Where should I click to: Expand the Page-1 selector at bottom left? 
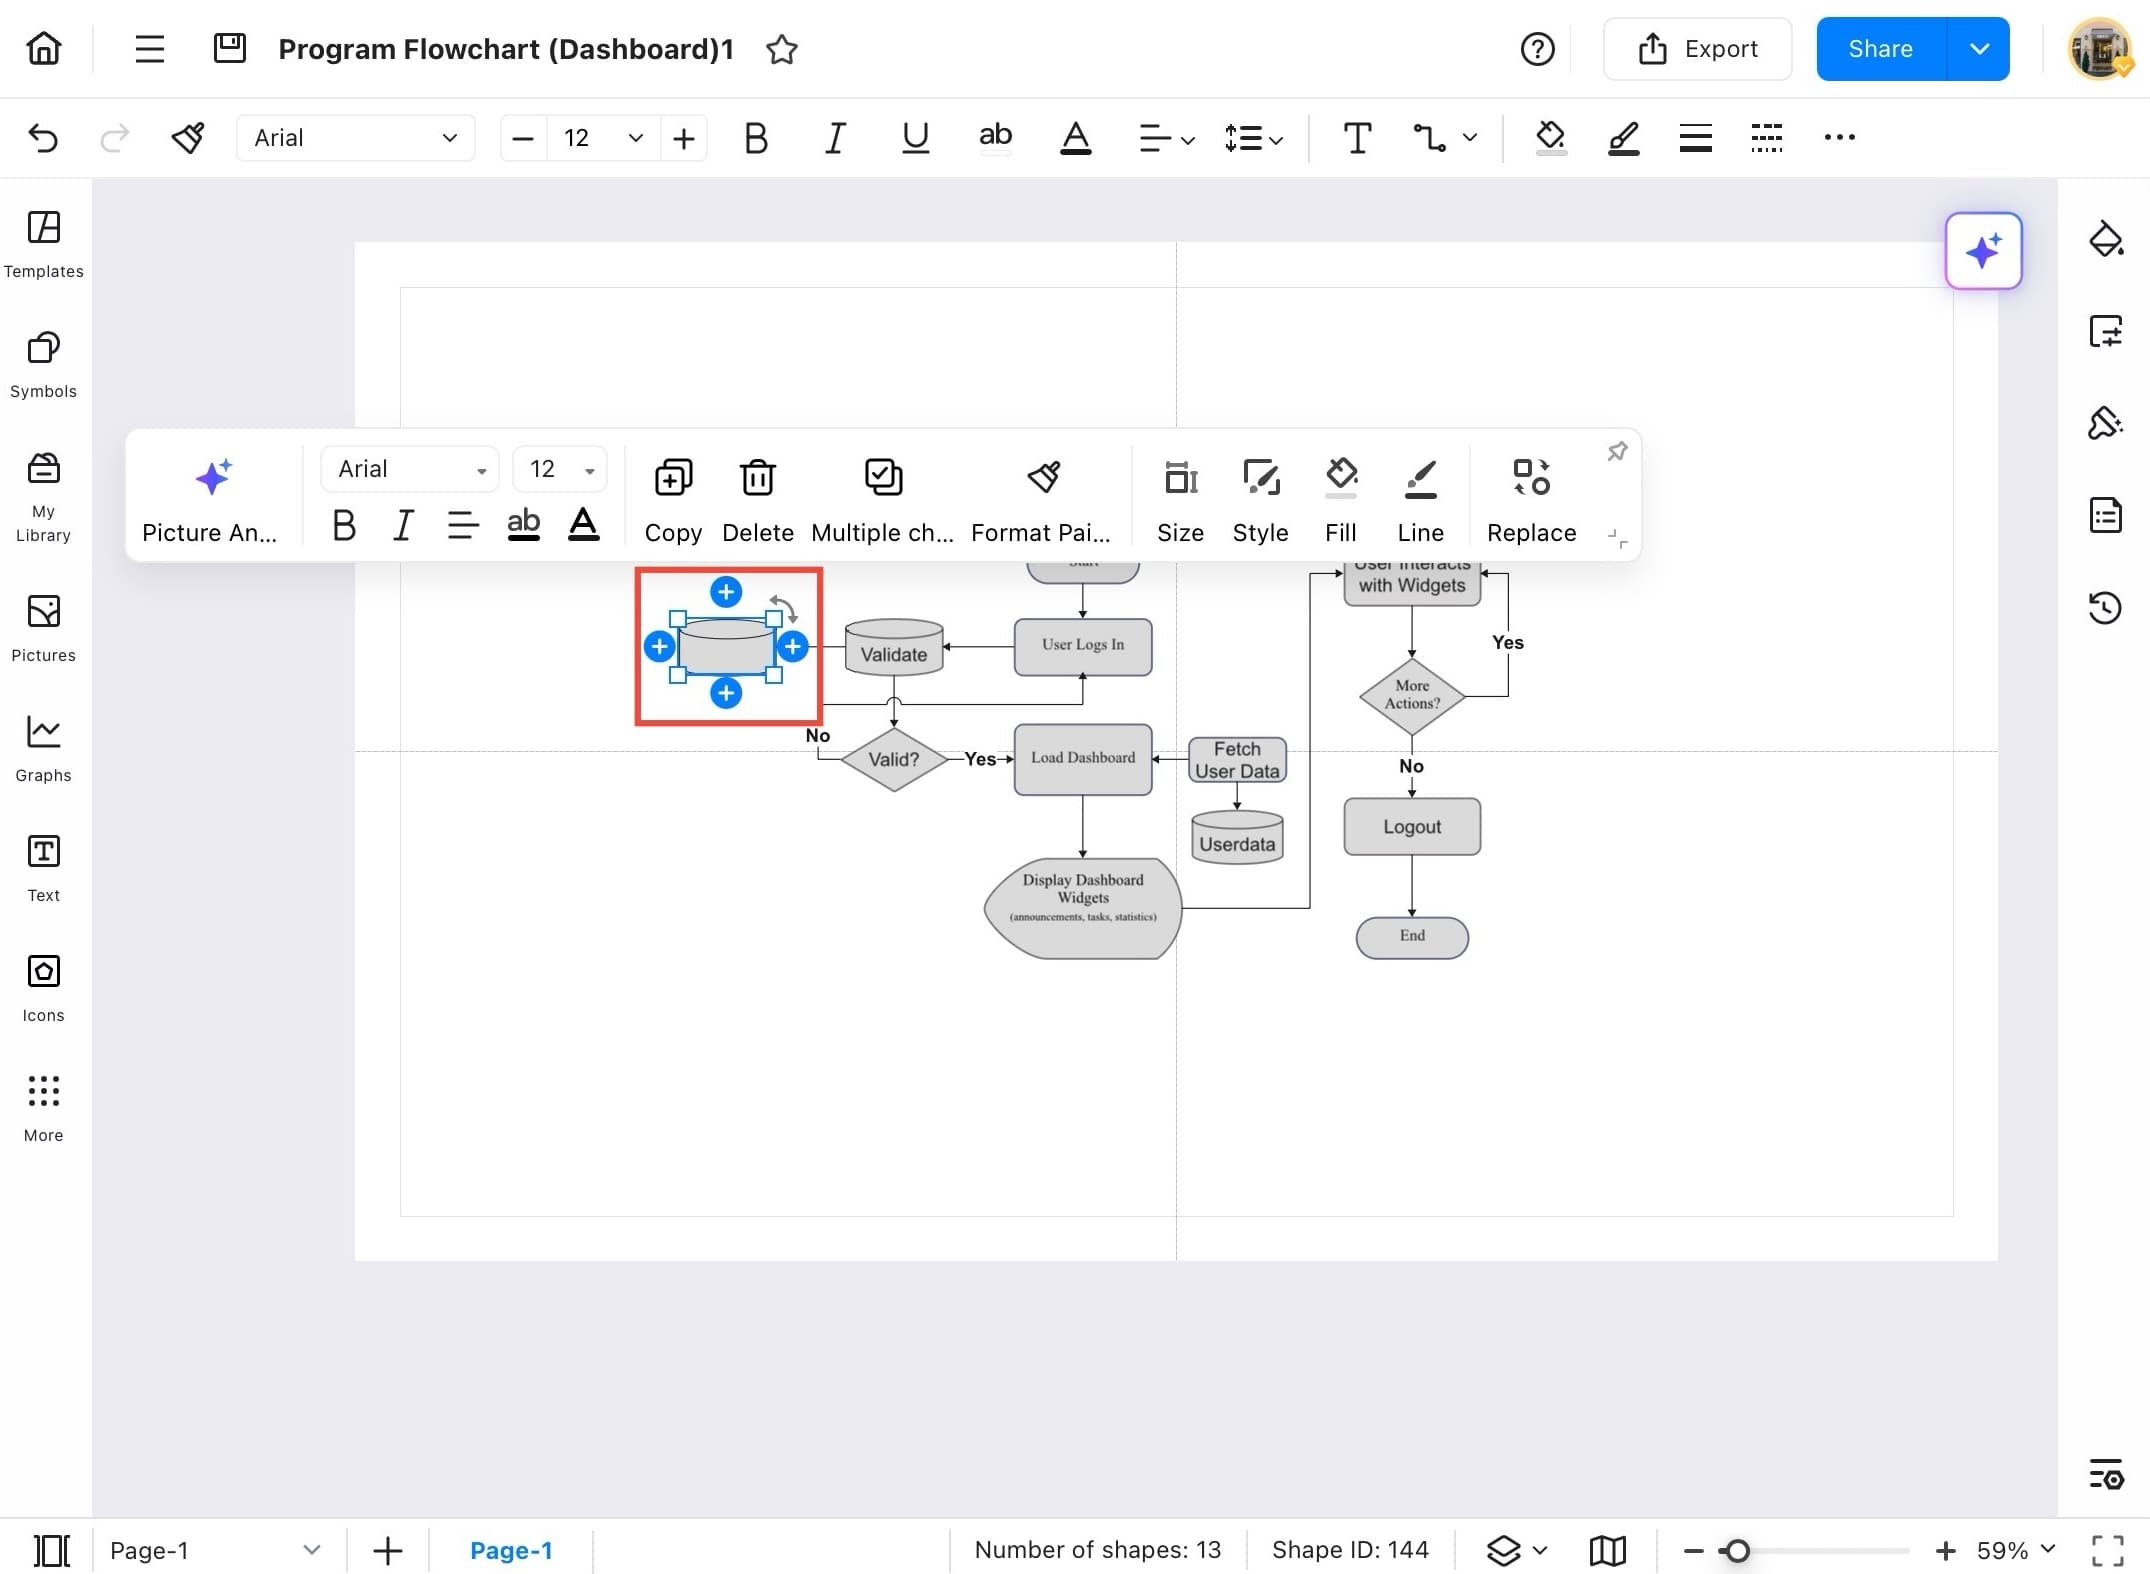tap(311, 1549)
